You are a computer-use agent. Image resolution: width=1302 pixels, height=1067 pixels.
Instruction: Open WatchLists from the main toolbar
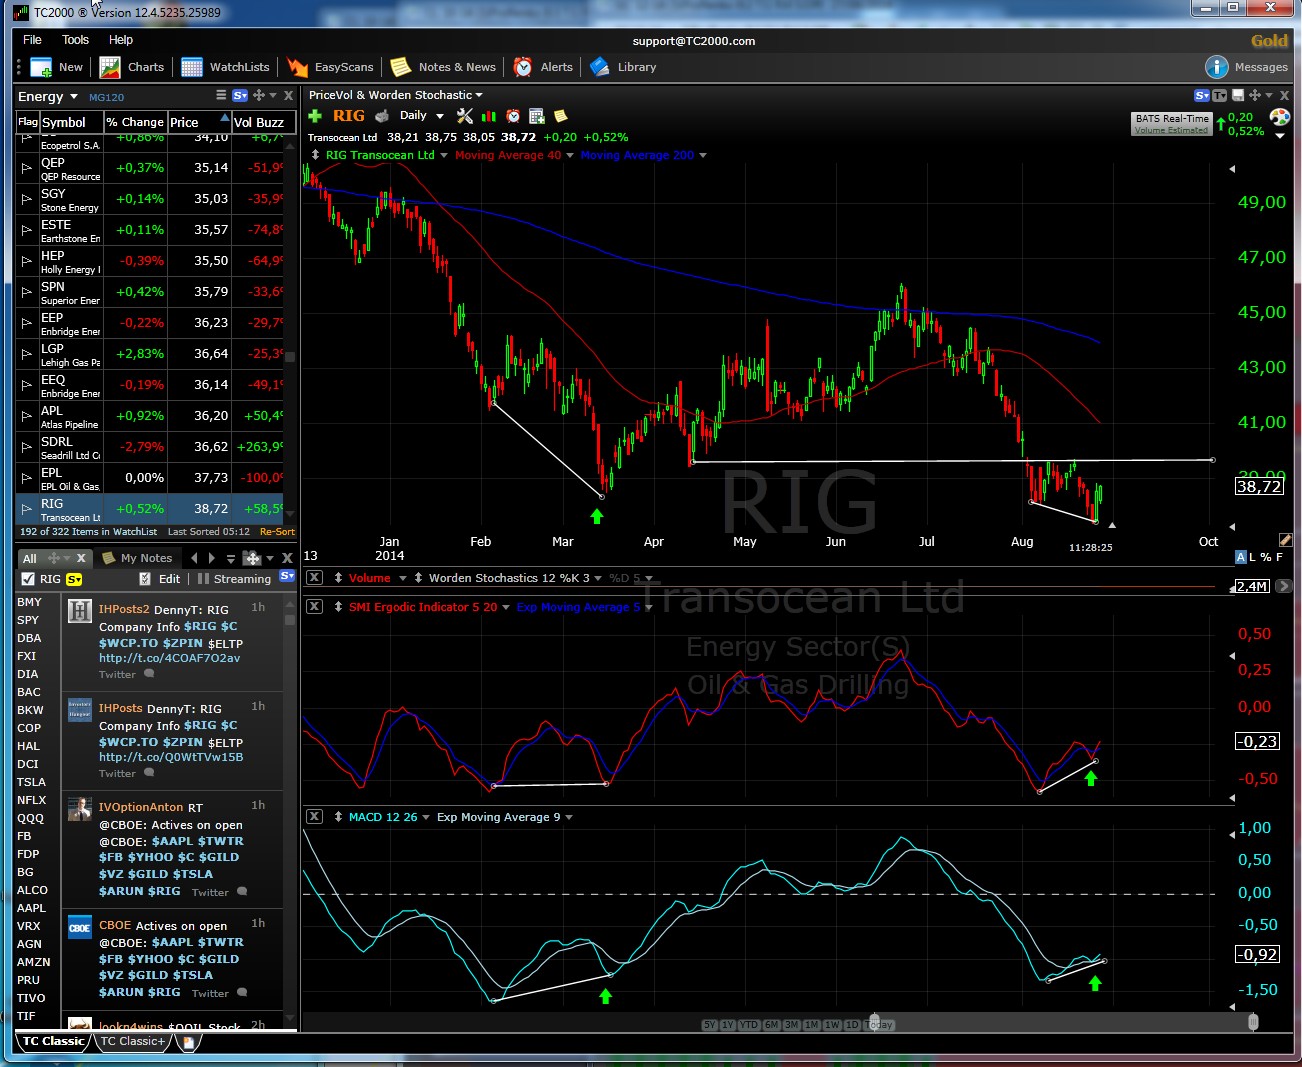tap(225, 67)
